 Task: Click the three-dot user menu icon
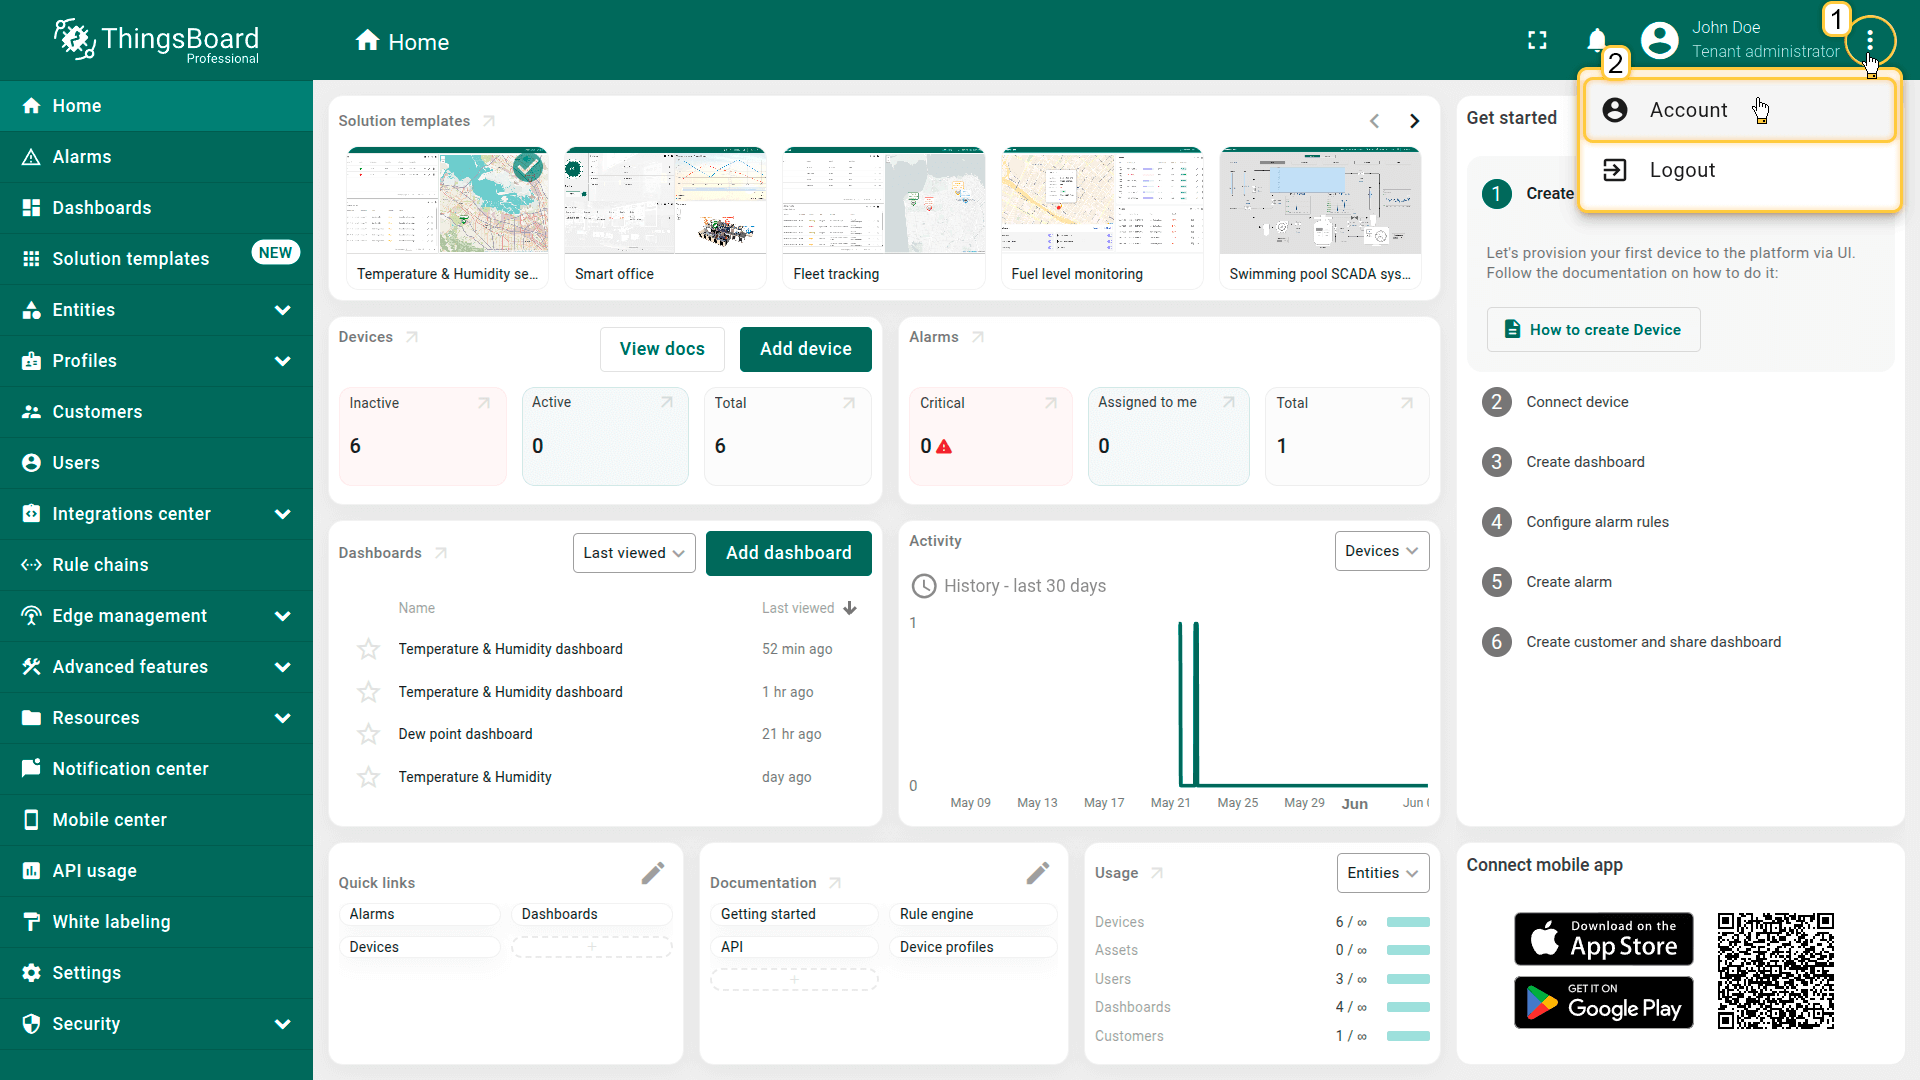coord(1869,41)
